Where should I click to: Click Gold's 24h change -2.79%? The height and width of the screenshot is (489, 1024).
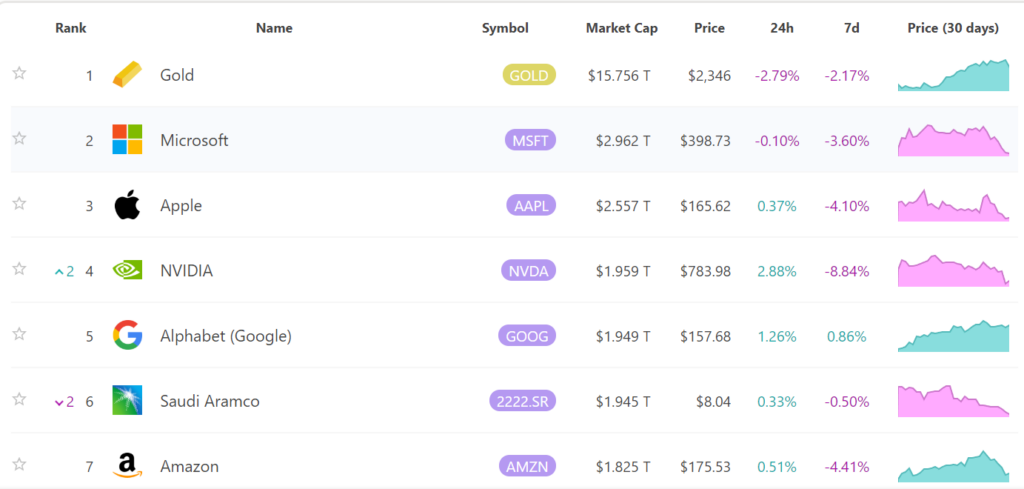(777, 76)
